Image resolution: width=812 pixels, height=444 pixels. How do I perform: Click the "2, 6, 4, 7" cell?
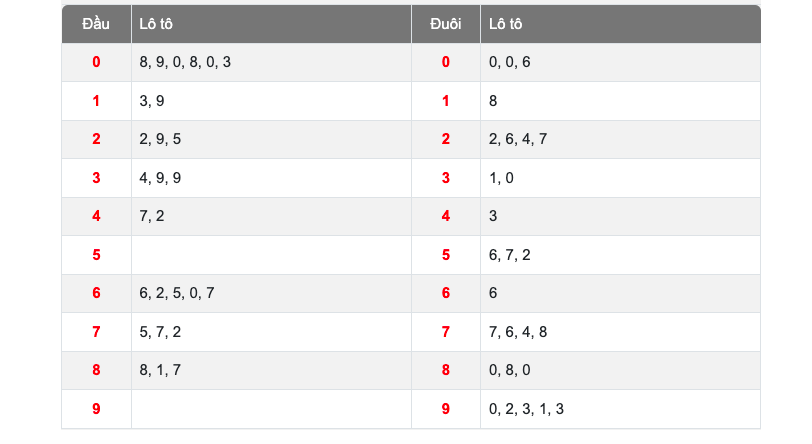[518, 139]
